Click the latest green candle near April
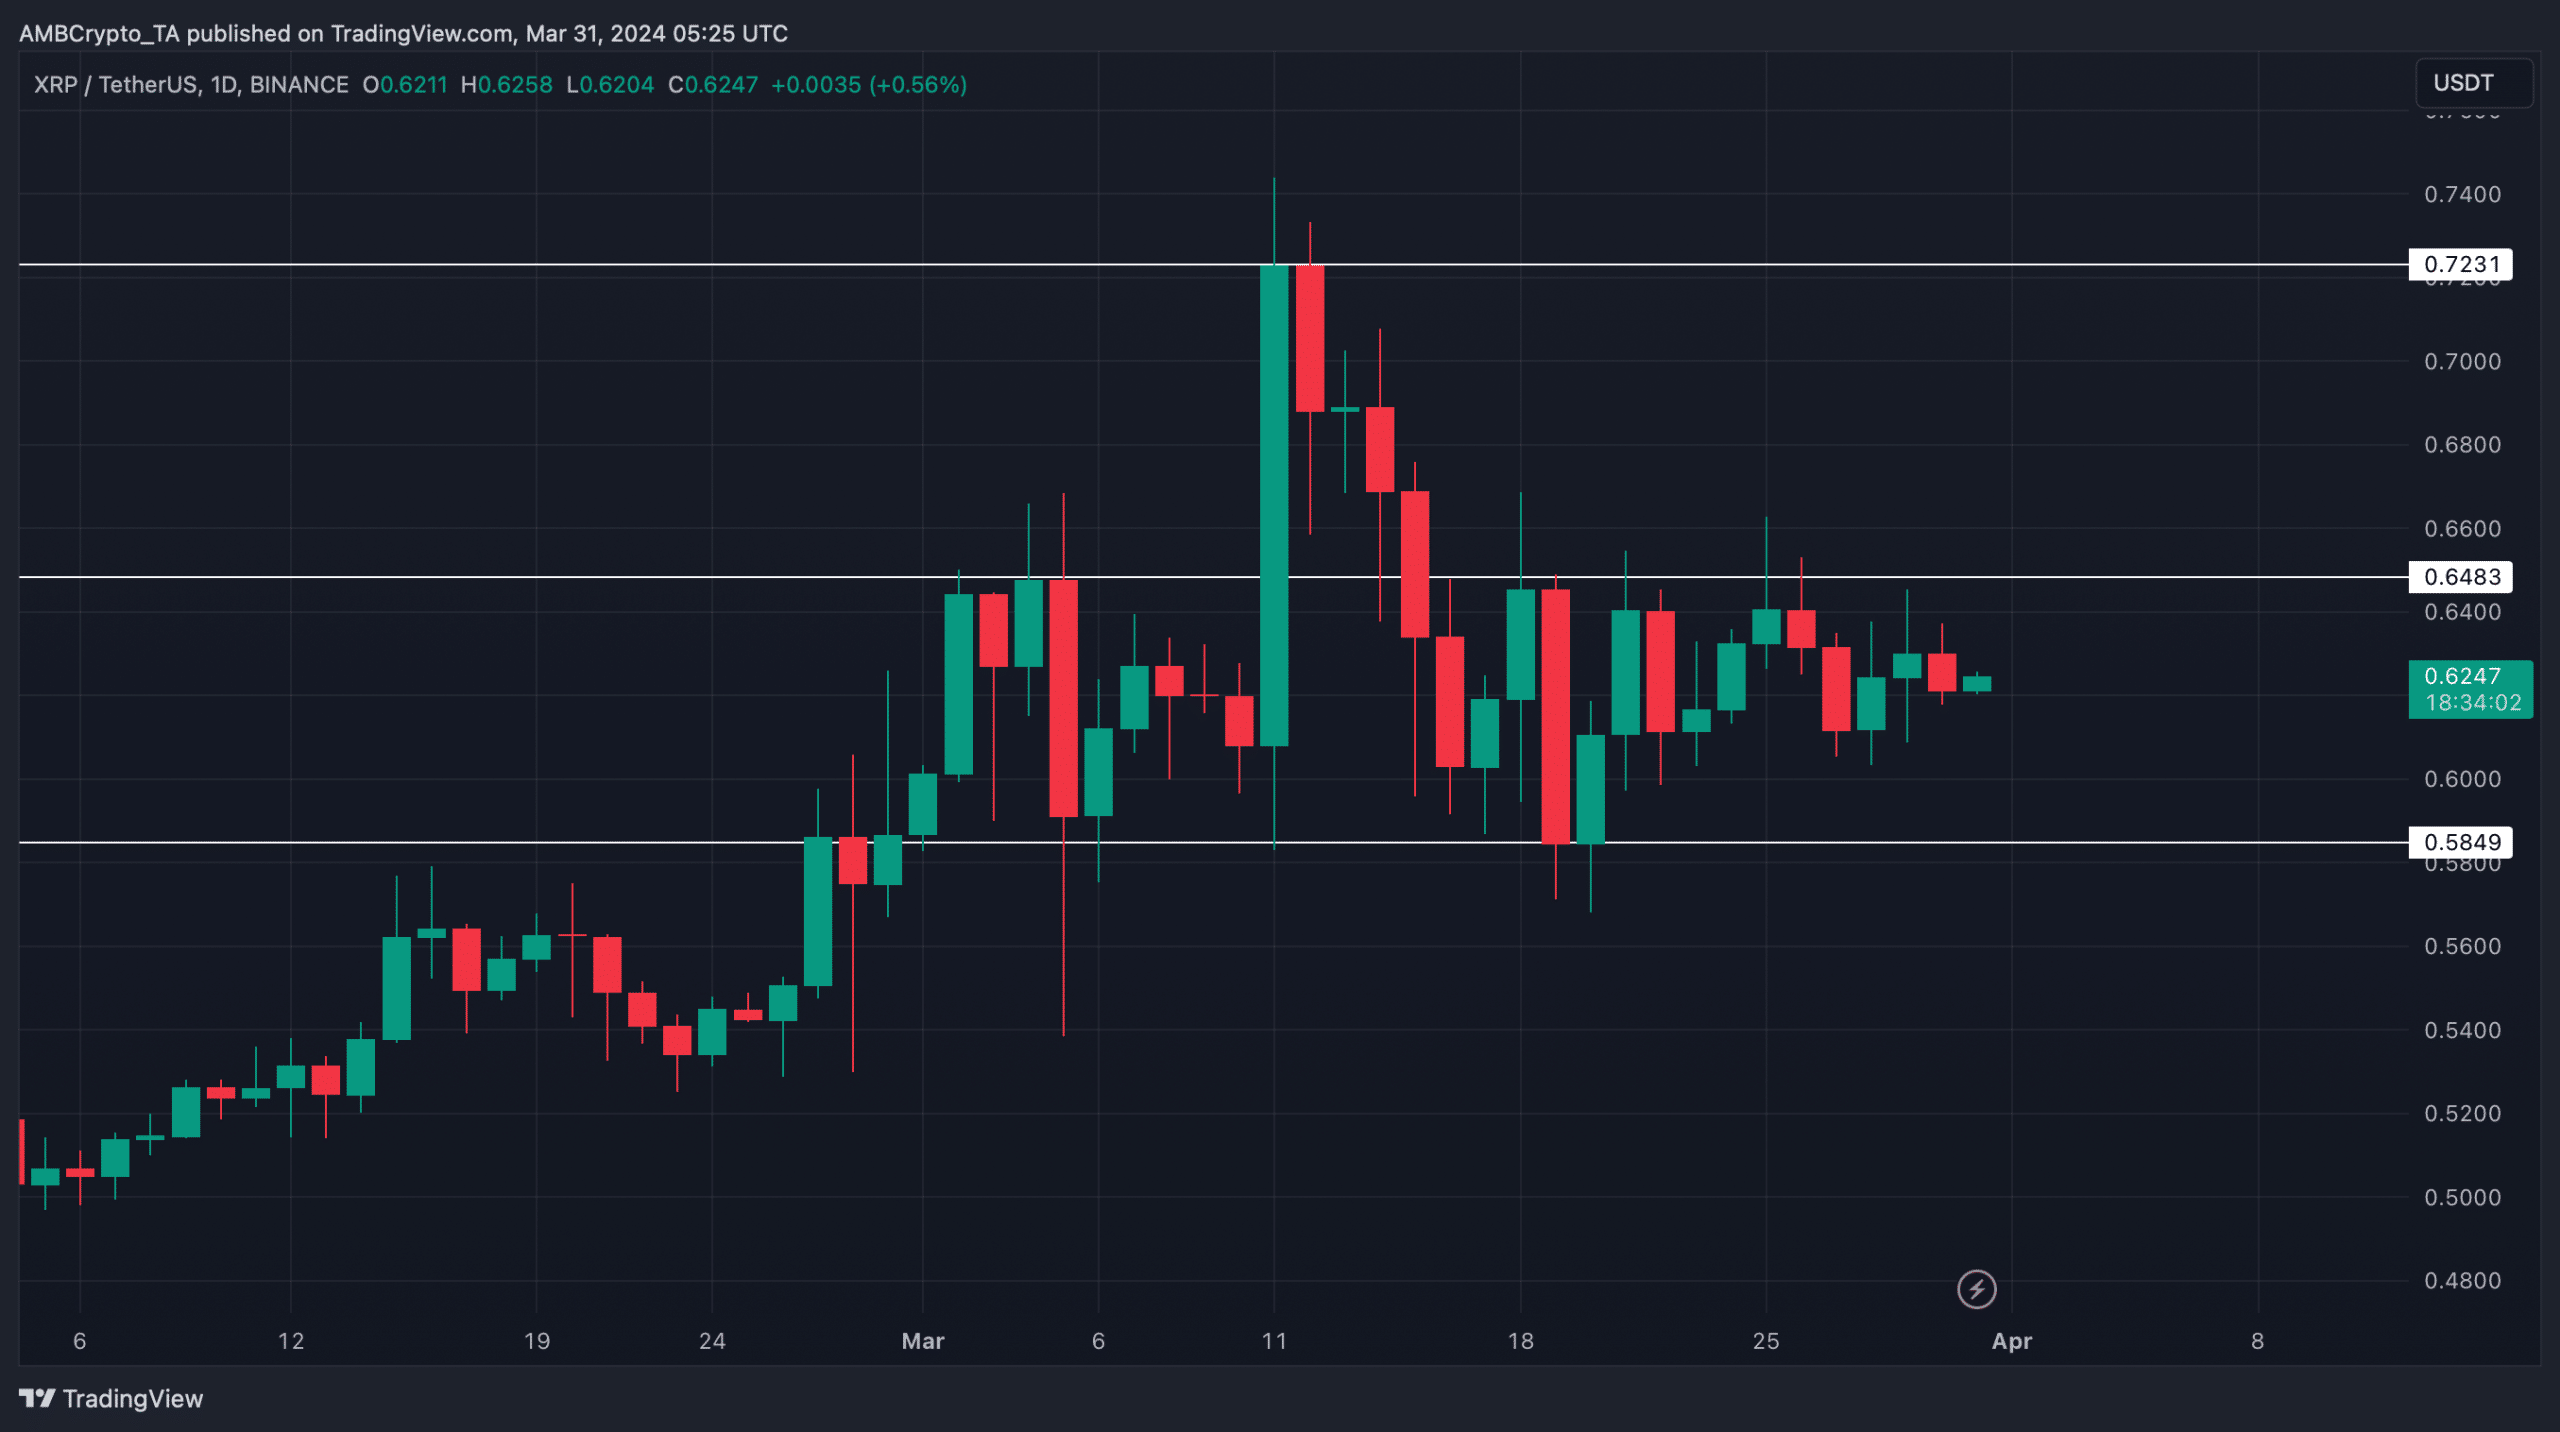The height and width of the screenshot is (1432, 2560). (x=1976, y=684)
